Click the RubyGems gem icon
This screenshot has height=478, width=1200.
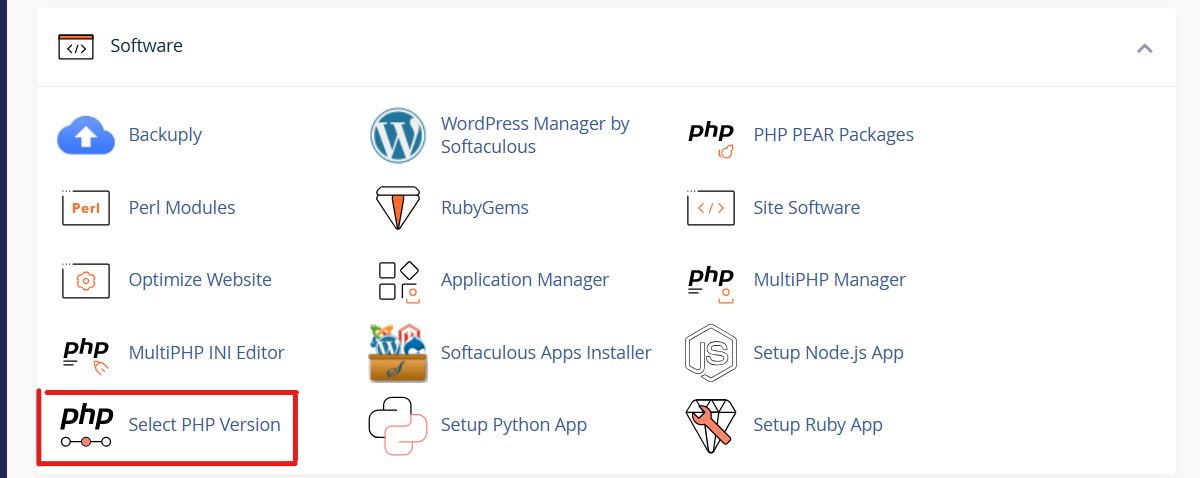coord(398,208)
